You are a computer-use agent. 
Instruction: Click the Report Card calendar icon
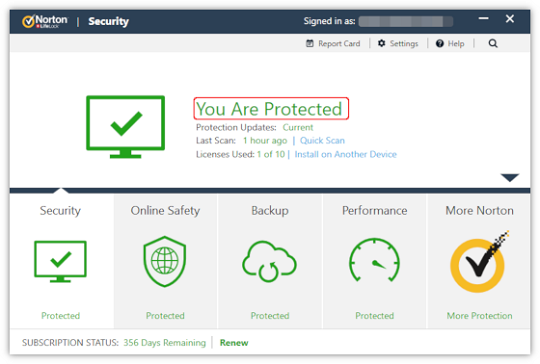[310, 43]
